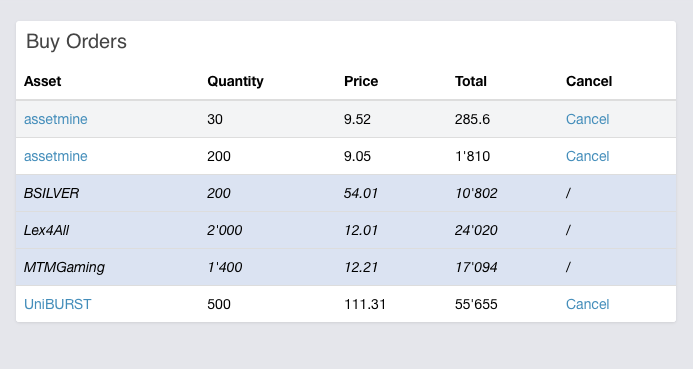Open the UniBURST asset link
Image resolution: width=693 pixels, height=369 pixels.
click(57, 304)
